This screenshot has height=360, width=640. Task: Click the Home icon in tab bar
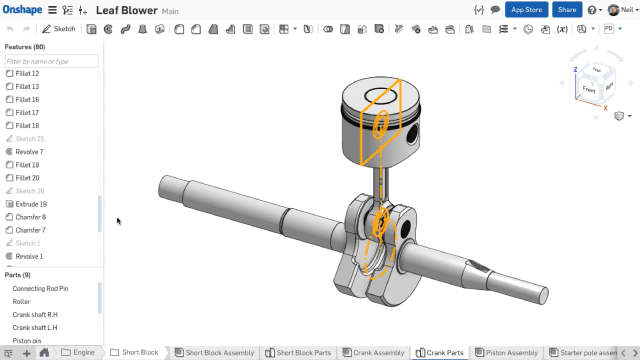[x=44, y=353]
